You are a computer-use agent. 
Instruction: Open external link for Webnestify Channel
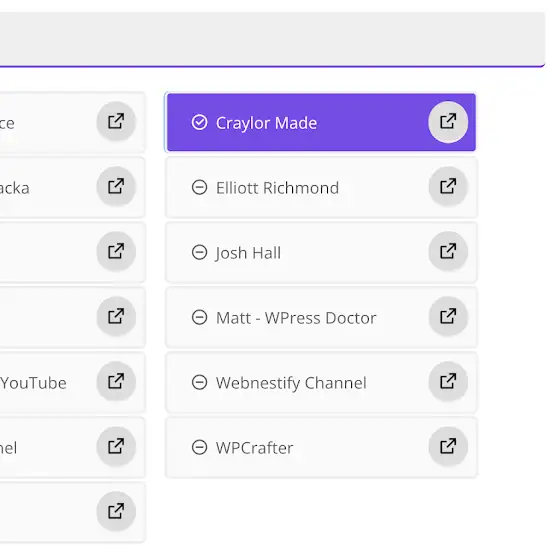click(x=448, y=382)
